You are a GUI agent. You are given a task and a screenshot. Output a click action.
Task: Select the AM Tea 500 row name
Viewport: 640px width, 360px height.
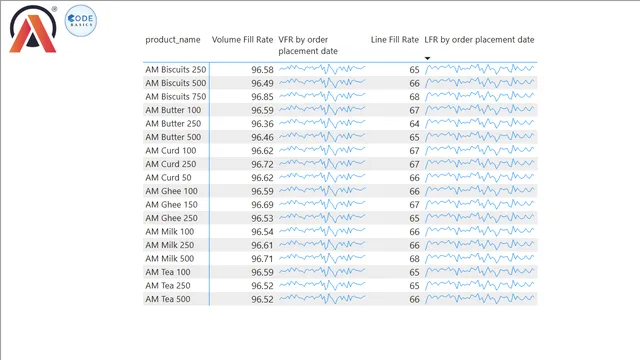click(x=168, y=299)
